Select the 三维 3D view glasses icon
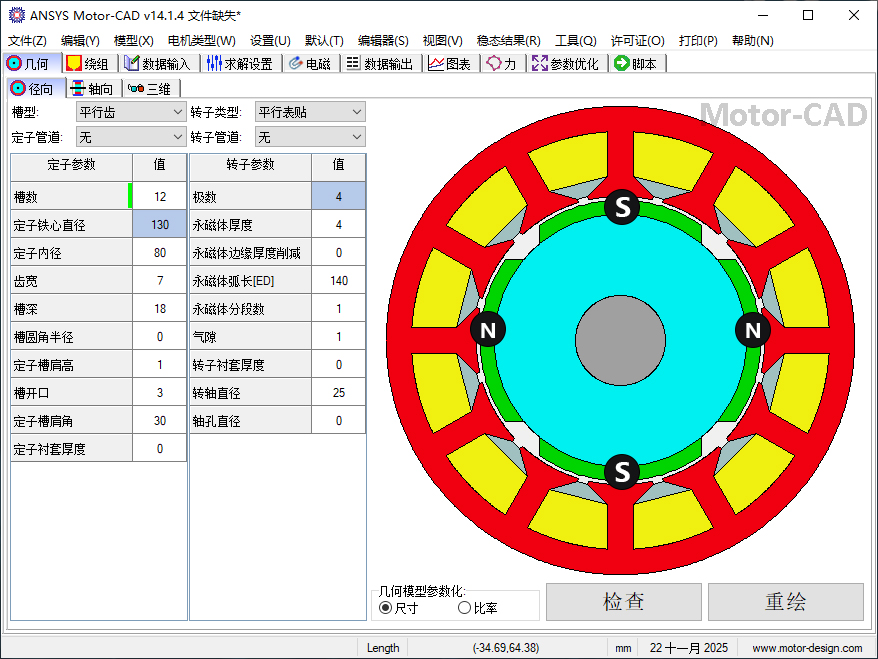 click(136, 88)
